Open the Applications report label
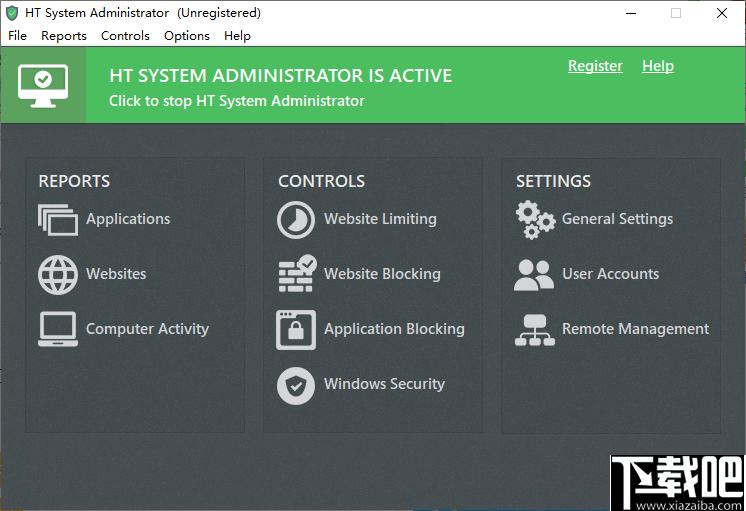Image resolution: width=746 pixels, height=511 pixels. [x=128, y=219]
